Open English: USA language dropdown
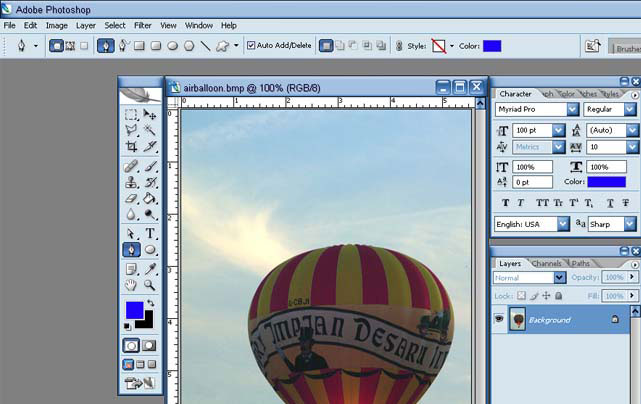Viewport: 641px width, 404px height. pyautogui.click(x=563, y=224)
